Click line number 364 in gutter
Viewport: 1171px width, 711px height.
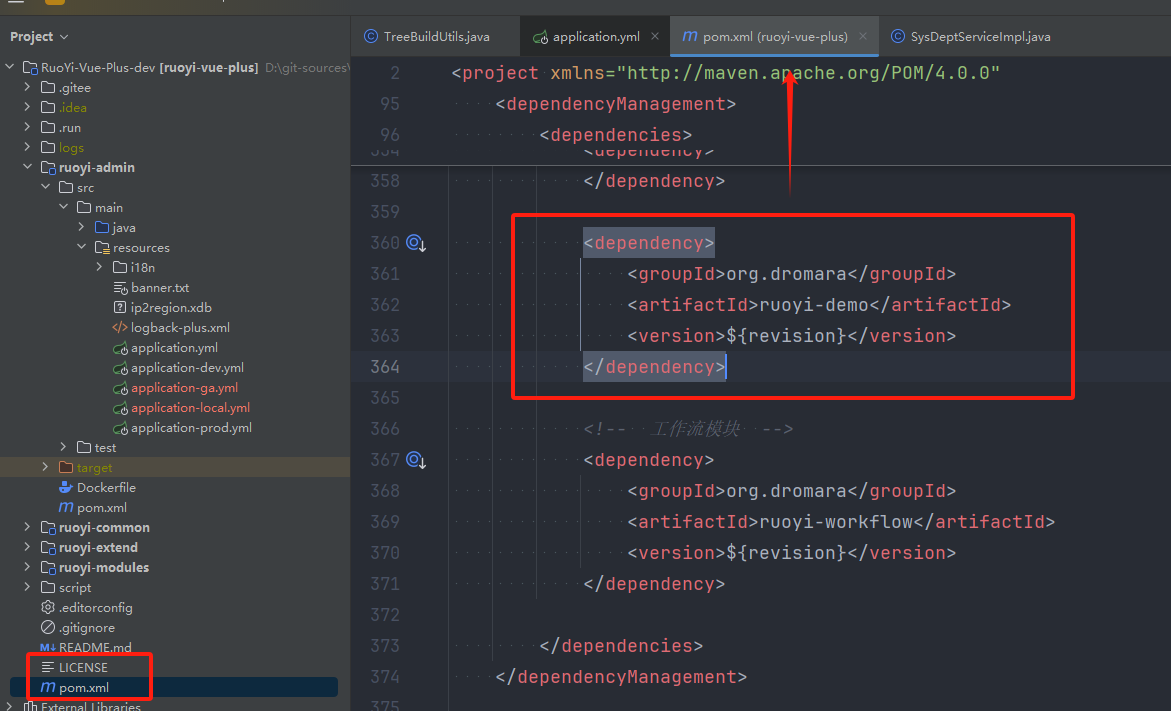[385, 367]
